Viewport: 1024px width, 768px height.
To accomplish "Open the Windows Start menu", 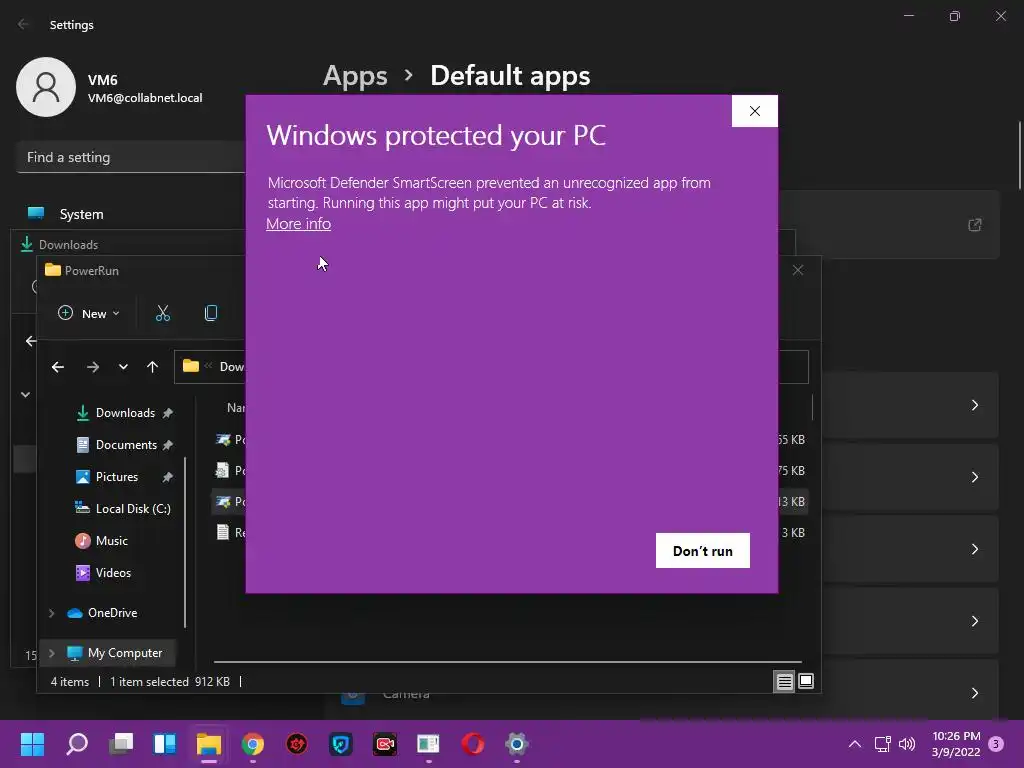I will (32, 744).
